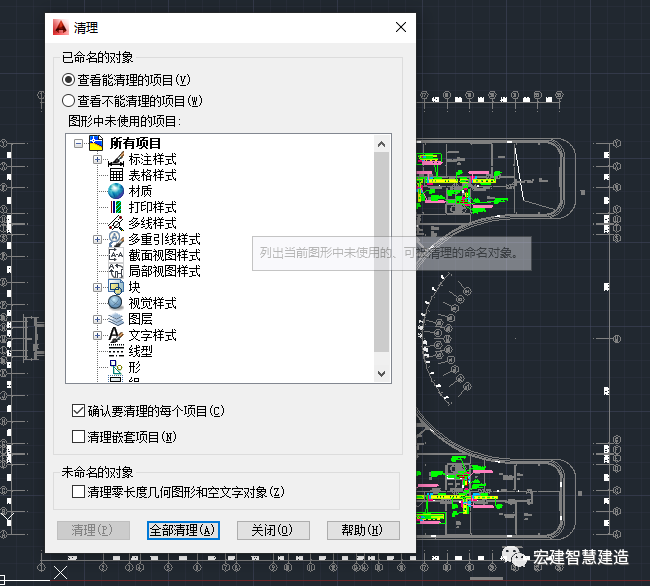Click the 局部视图样式 detail view icon
This screenshot has height=586, width=650.
click(116, 271)
